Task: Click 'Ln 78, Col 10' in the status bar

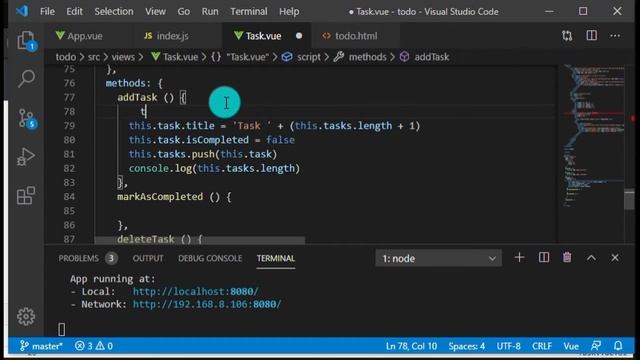Action: point(411,346)
